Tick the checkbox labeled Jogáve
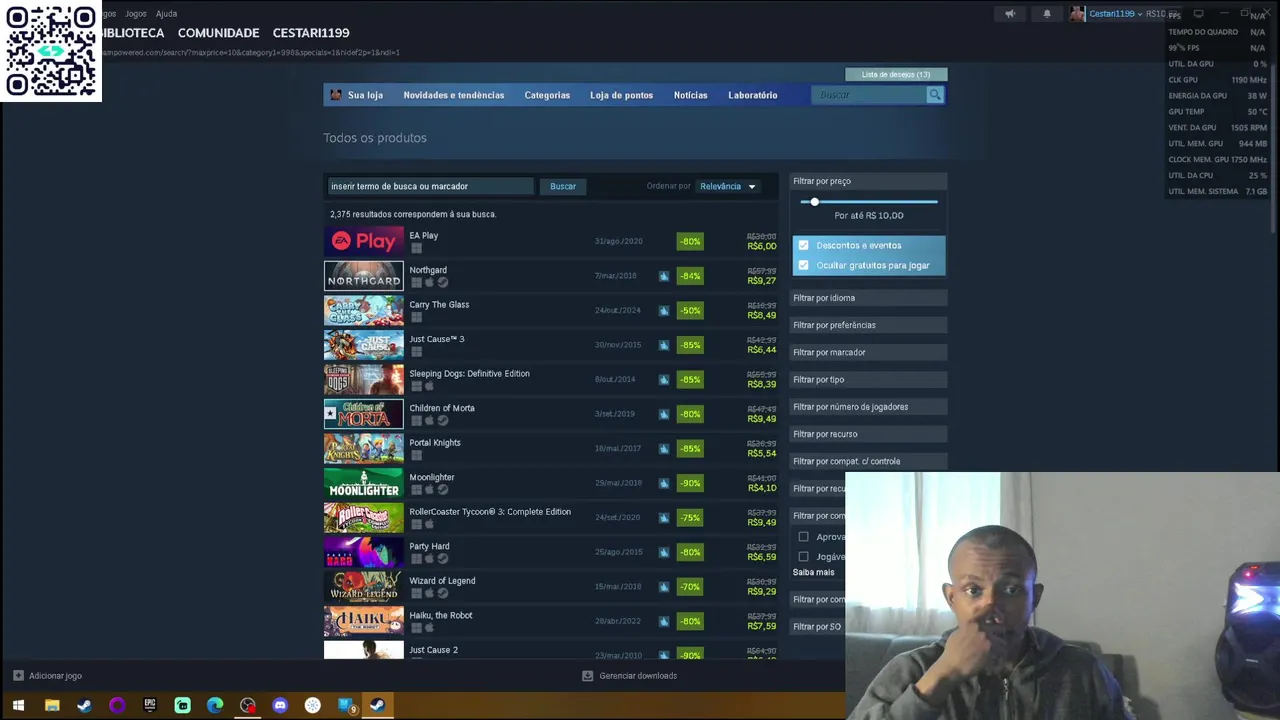1280x720 pixels. point(803,556)
